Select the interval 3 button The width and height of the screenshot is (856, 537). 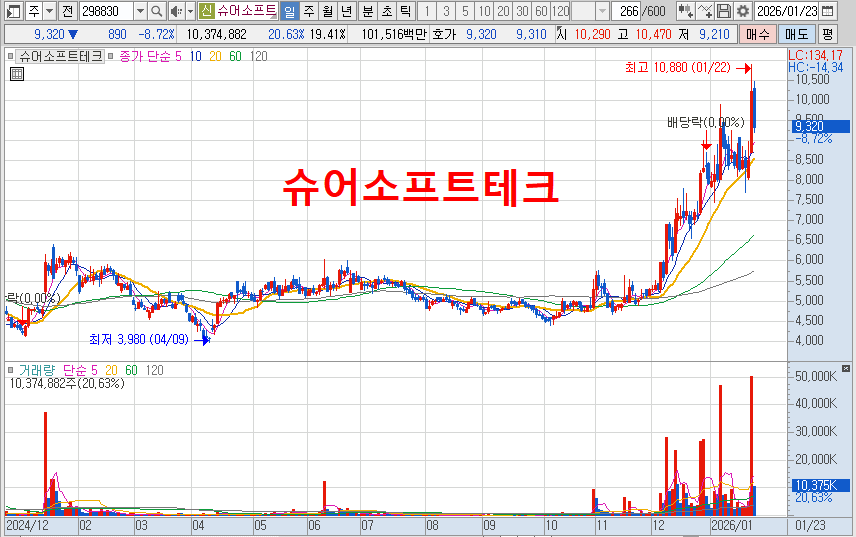pos(446,11)
